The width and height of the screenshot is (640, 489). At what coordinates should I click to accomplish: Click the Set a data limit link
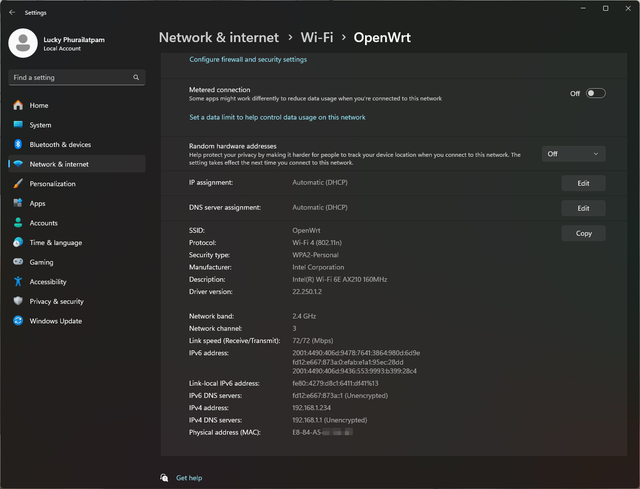(x=277, y=117)
